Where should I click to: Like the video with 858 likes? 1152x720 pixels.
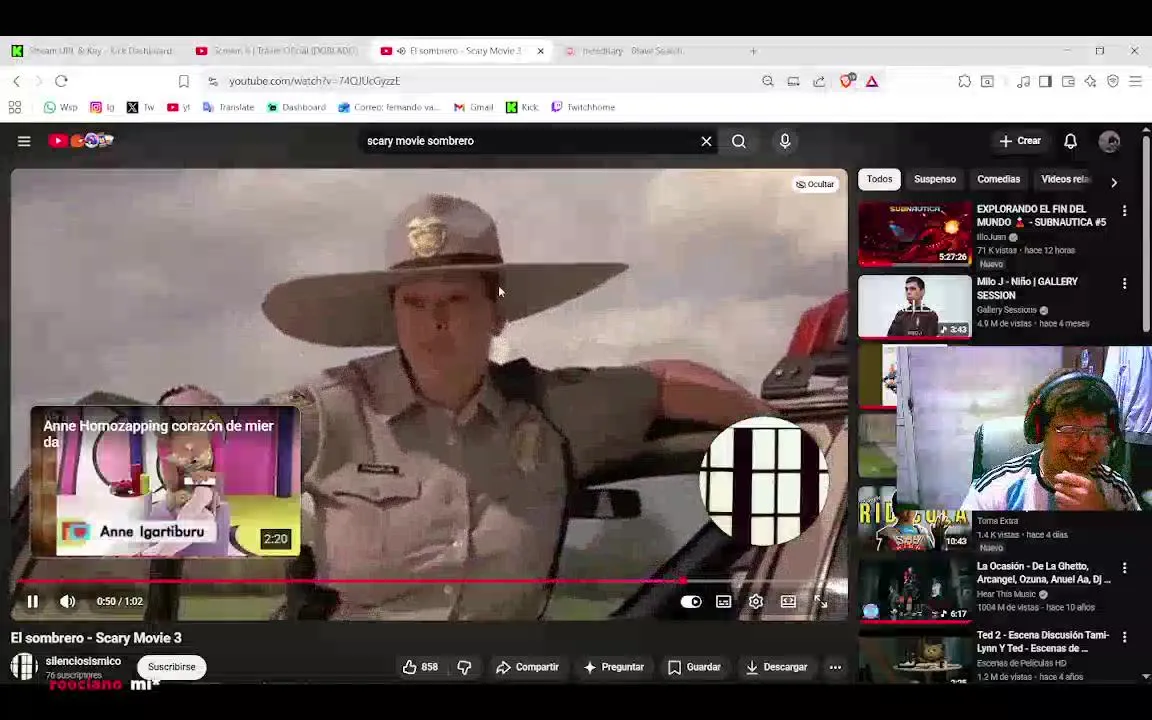pos(420,667)
